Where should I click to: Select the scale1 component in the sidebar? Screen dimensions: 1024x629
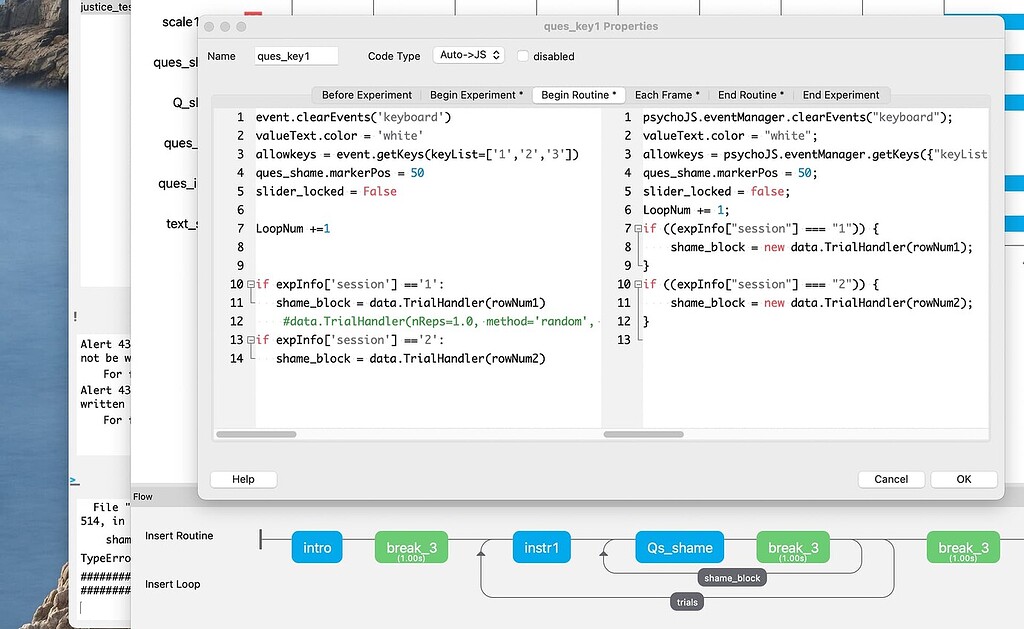pyautogui.click(x=178, y=21)
